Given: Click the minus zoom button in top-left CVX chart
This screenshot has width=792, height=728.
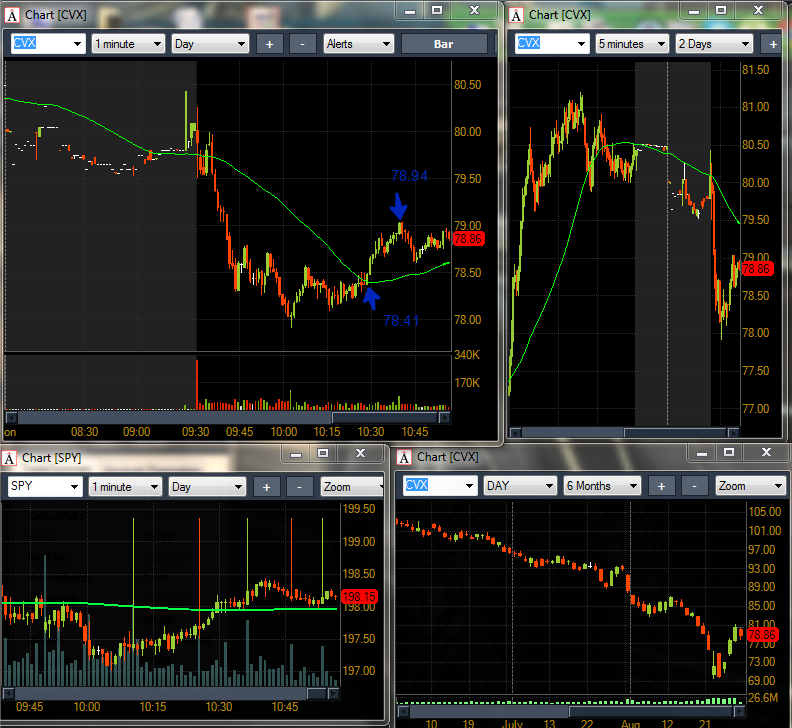Looking at the screenshot, I should (x=303, y=44).
